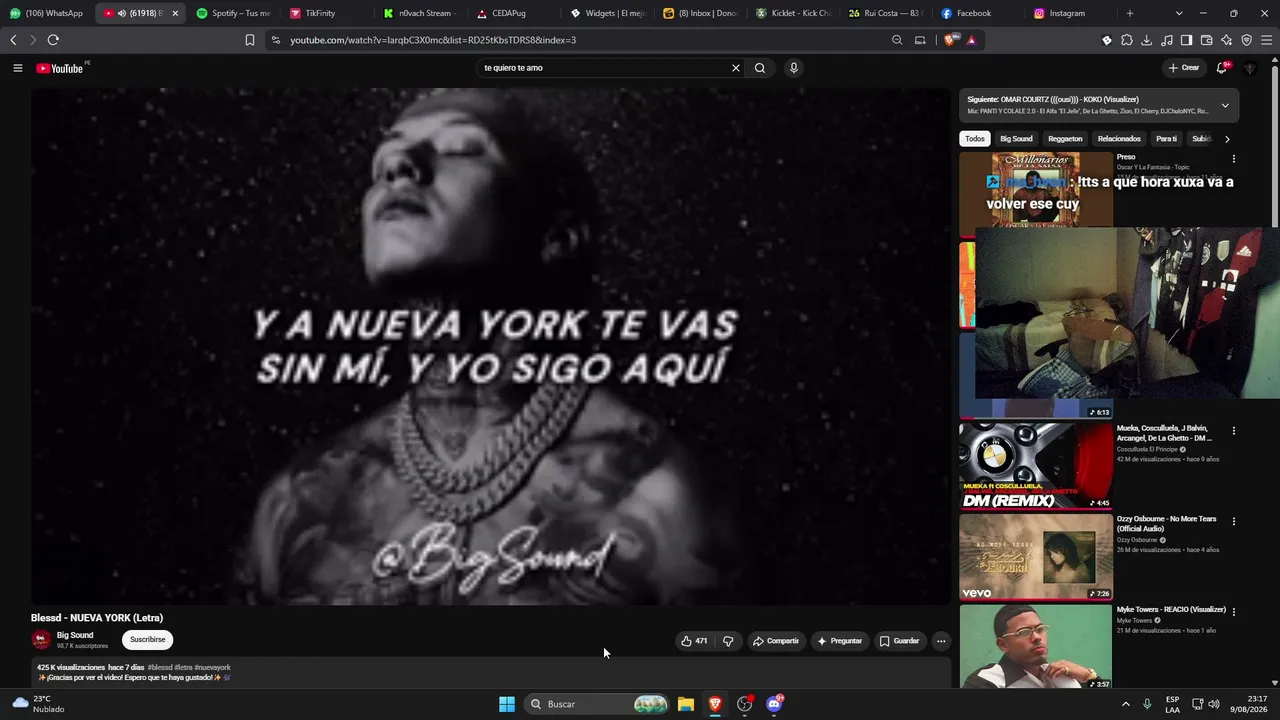Open options menu for DM (Remix) video
1280x720 pixels.
[1233, 431]
